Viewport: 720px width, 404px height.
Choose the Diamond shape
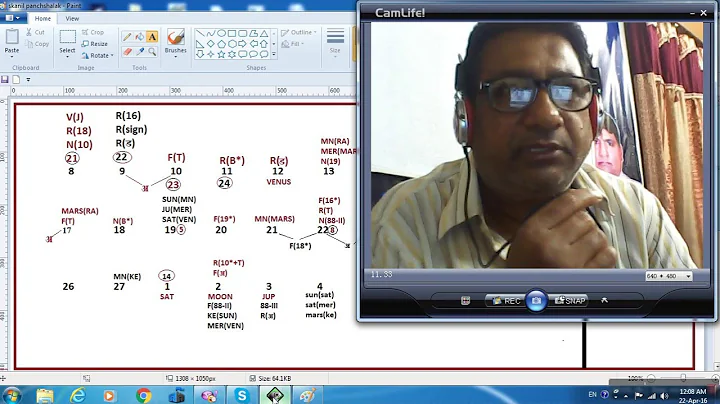pyautogui.click(x=210, y=44)
